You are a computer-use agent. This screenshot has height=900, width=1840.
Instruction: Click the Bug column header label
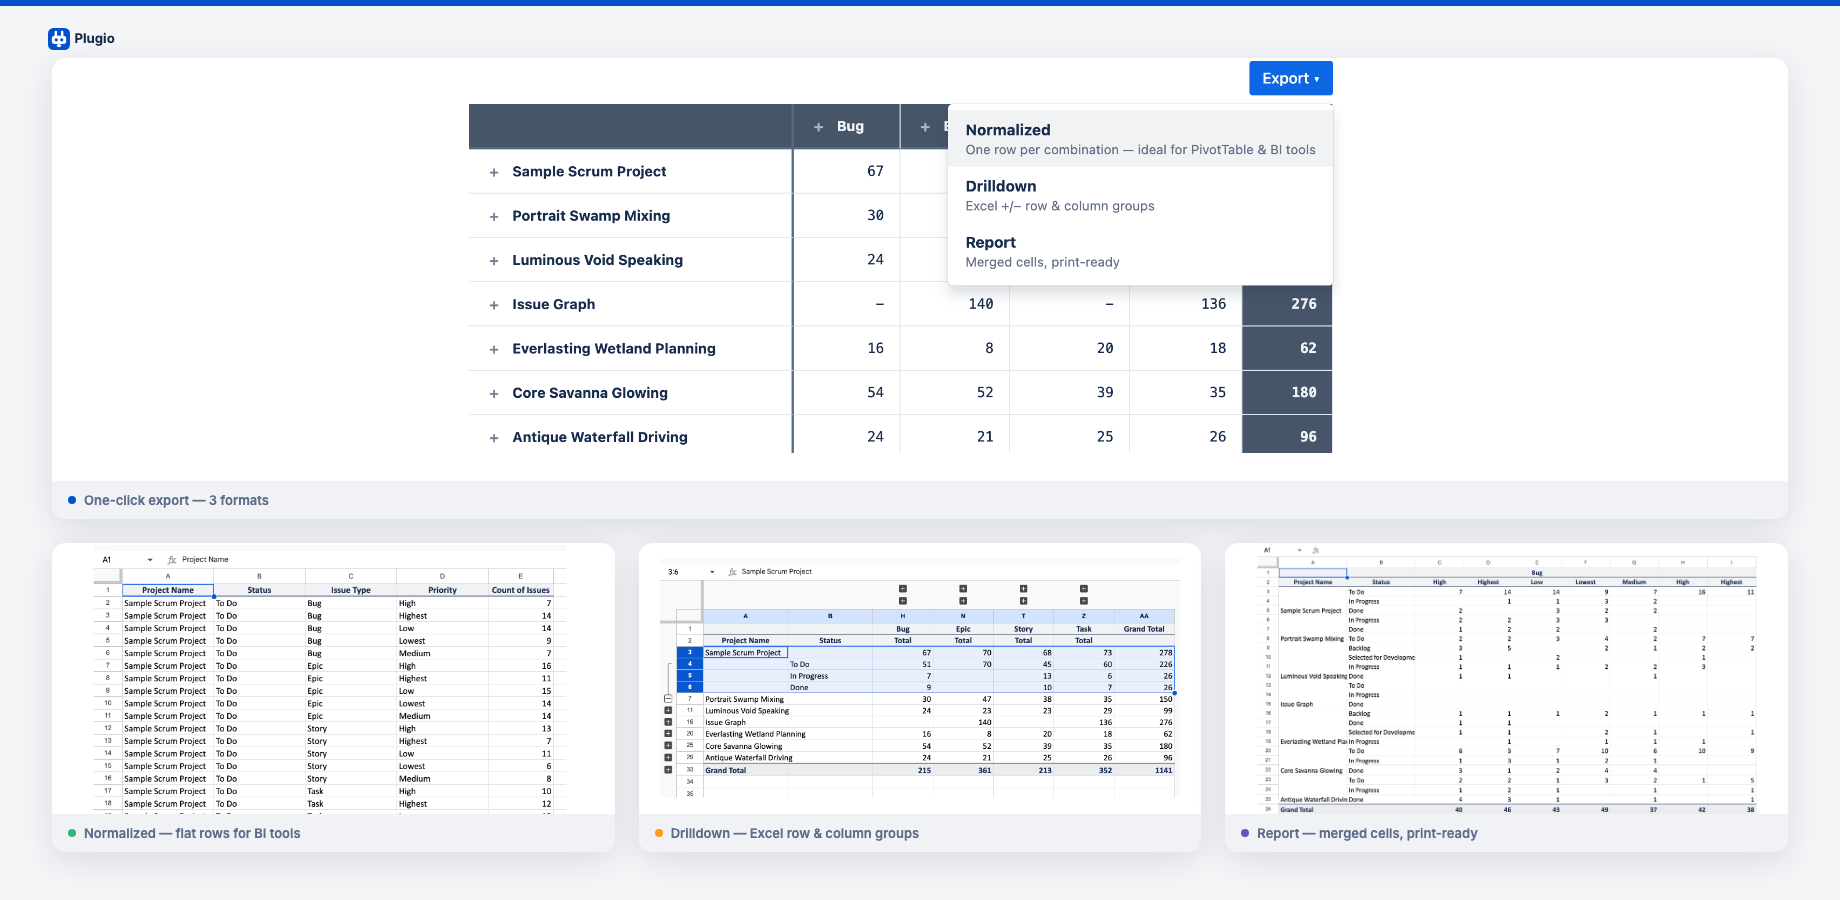pos(850,127)
